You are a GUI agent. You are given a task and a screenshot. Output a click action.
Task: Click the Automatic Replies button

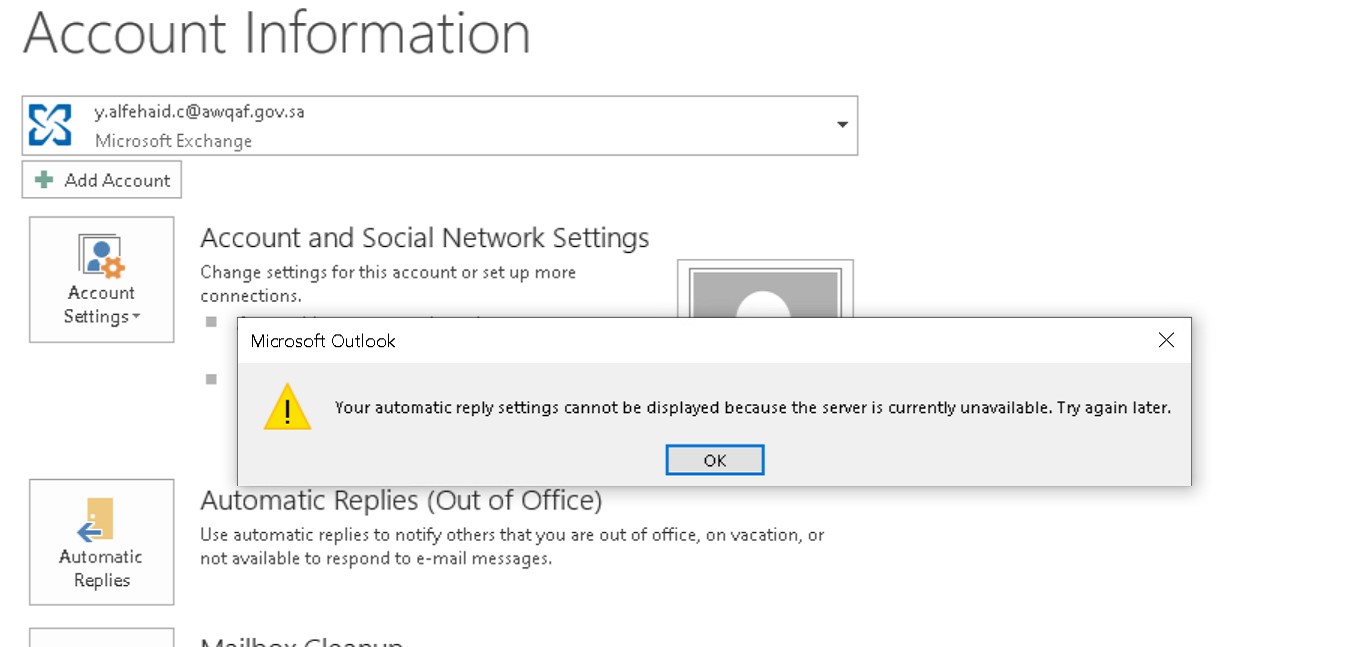pos(102,542)
